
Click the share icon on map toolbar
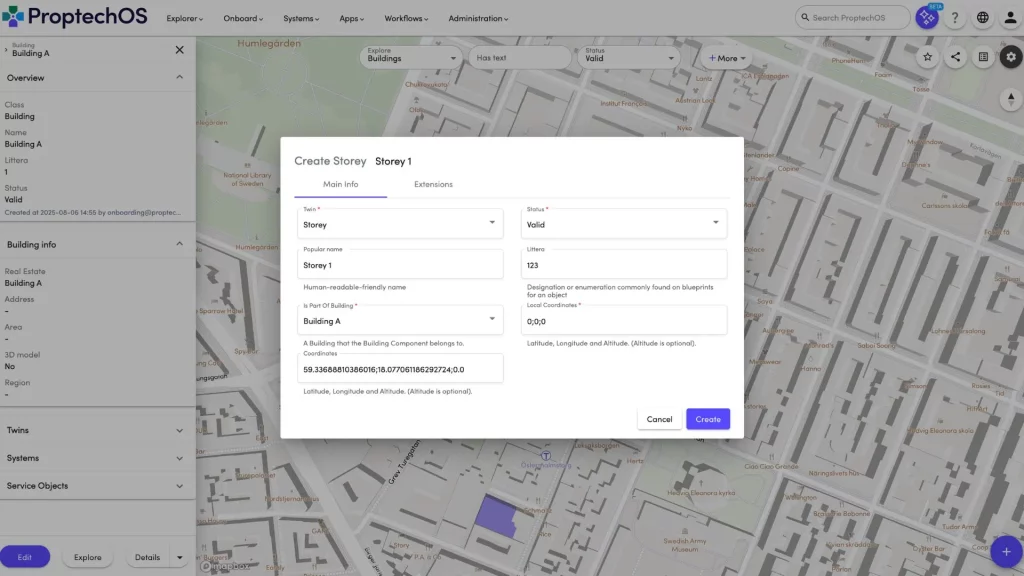(955, 57)
